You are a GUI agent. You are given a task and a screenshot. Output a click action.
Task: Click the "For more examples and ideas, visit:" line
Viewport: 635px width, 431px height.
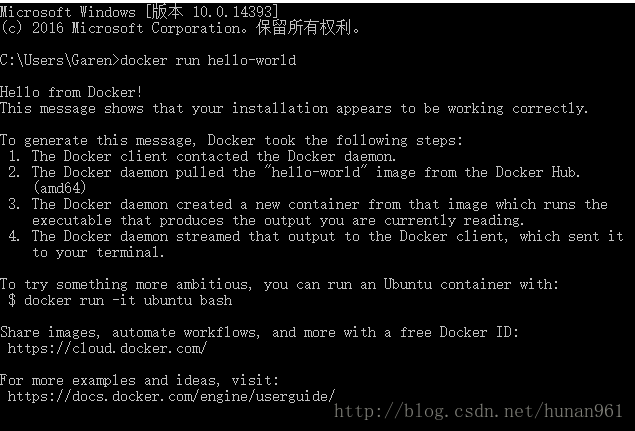pyautogui.click(x=139, y=380)
